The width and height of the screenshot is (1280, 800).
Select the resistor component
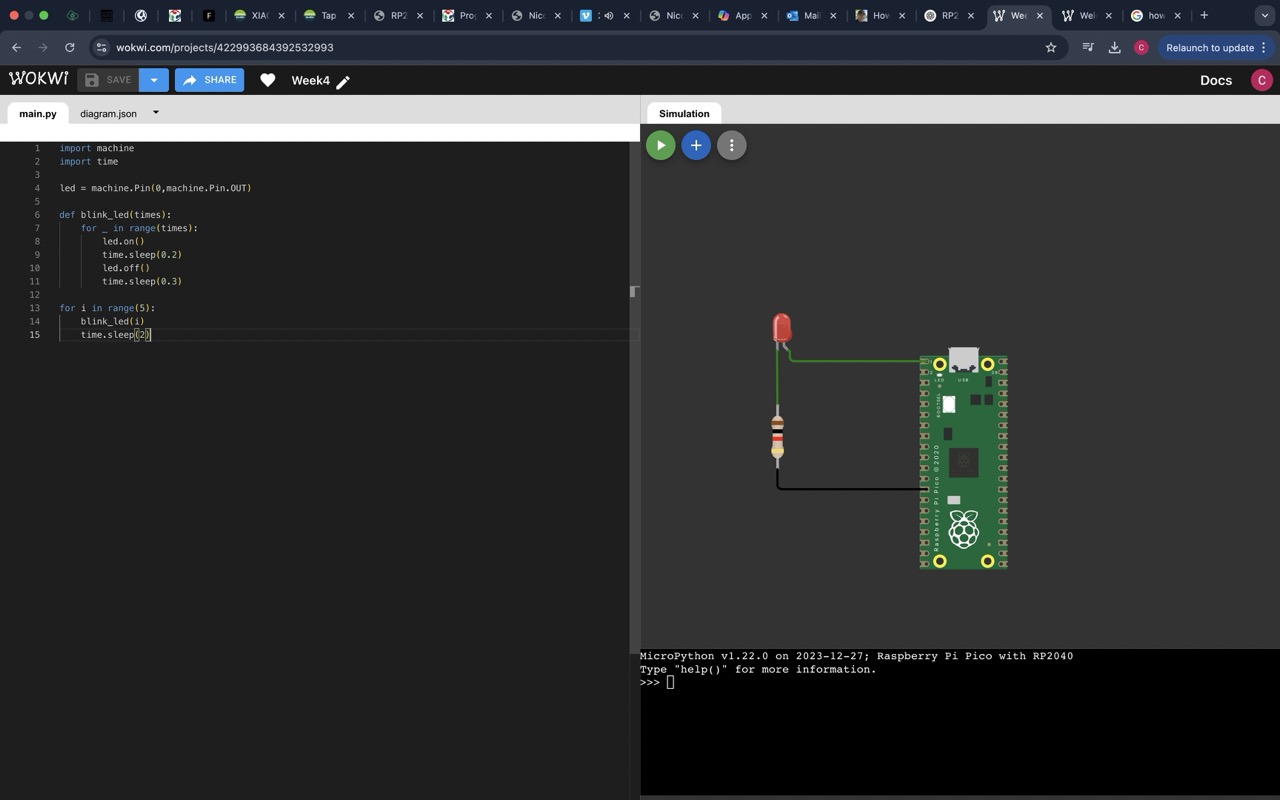pos(777,436)
